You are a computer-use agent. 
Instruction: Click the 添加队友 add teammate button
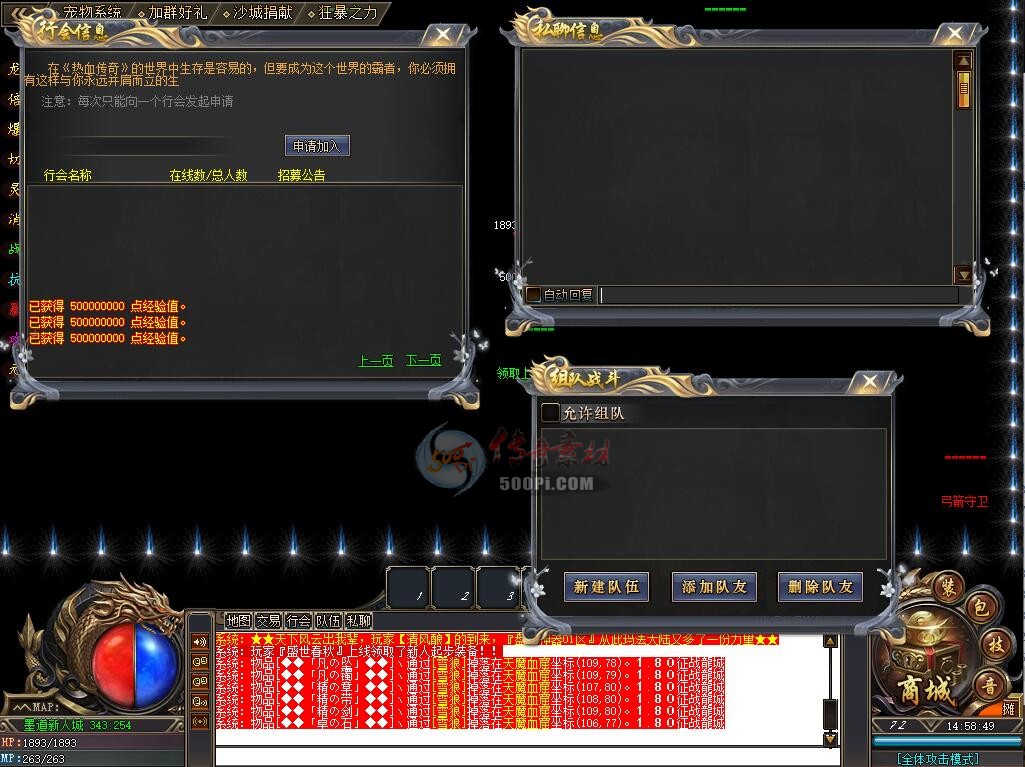click(714, 587)
